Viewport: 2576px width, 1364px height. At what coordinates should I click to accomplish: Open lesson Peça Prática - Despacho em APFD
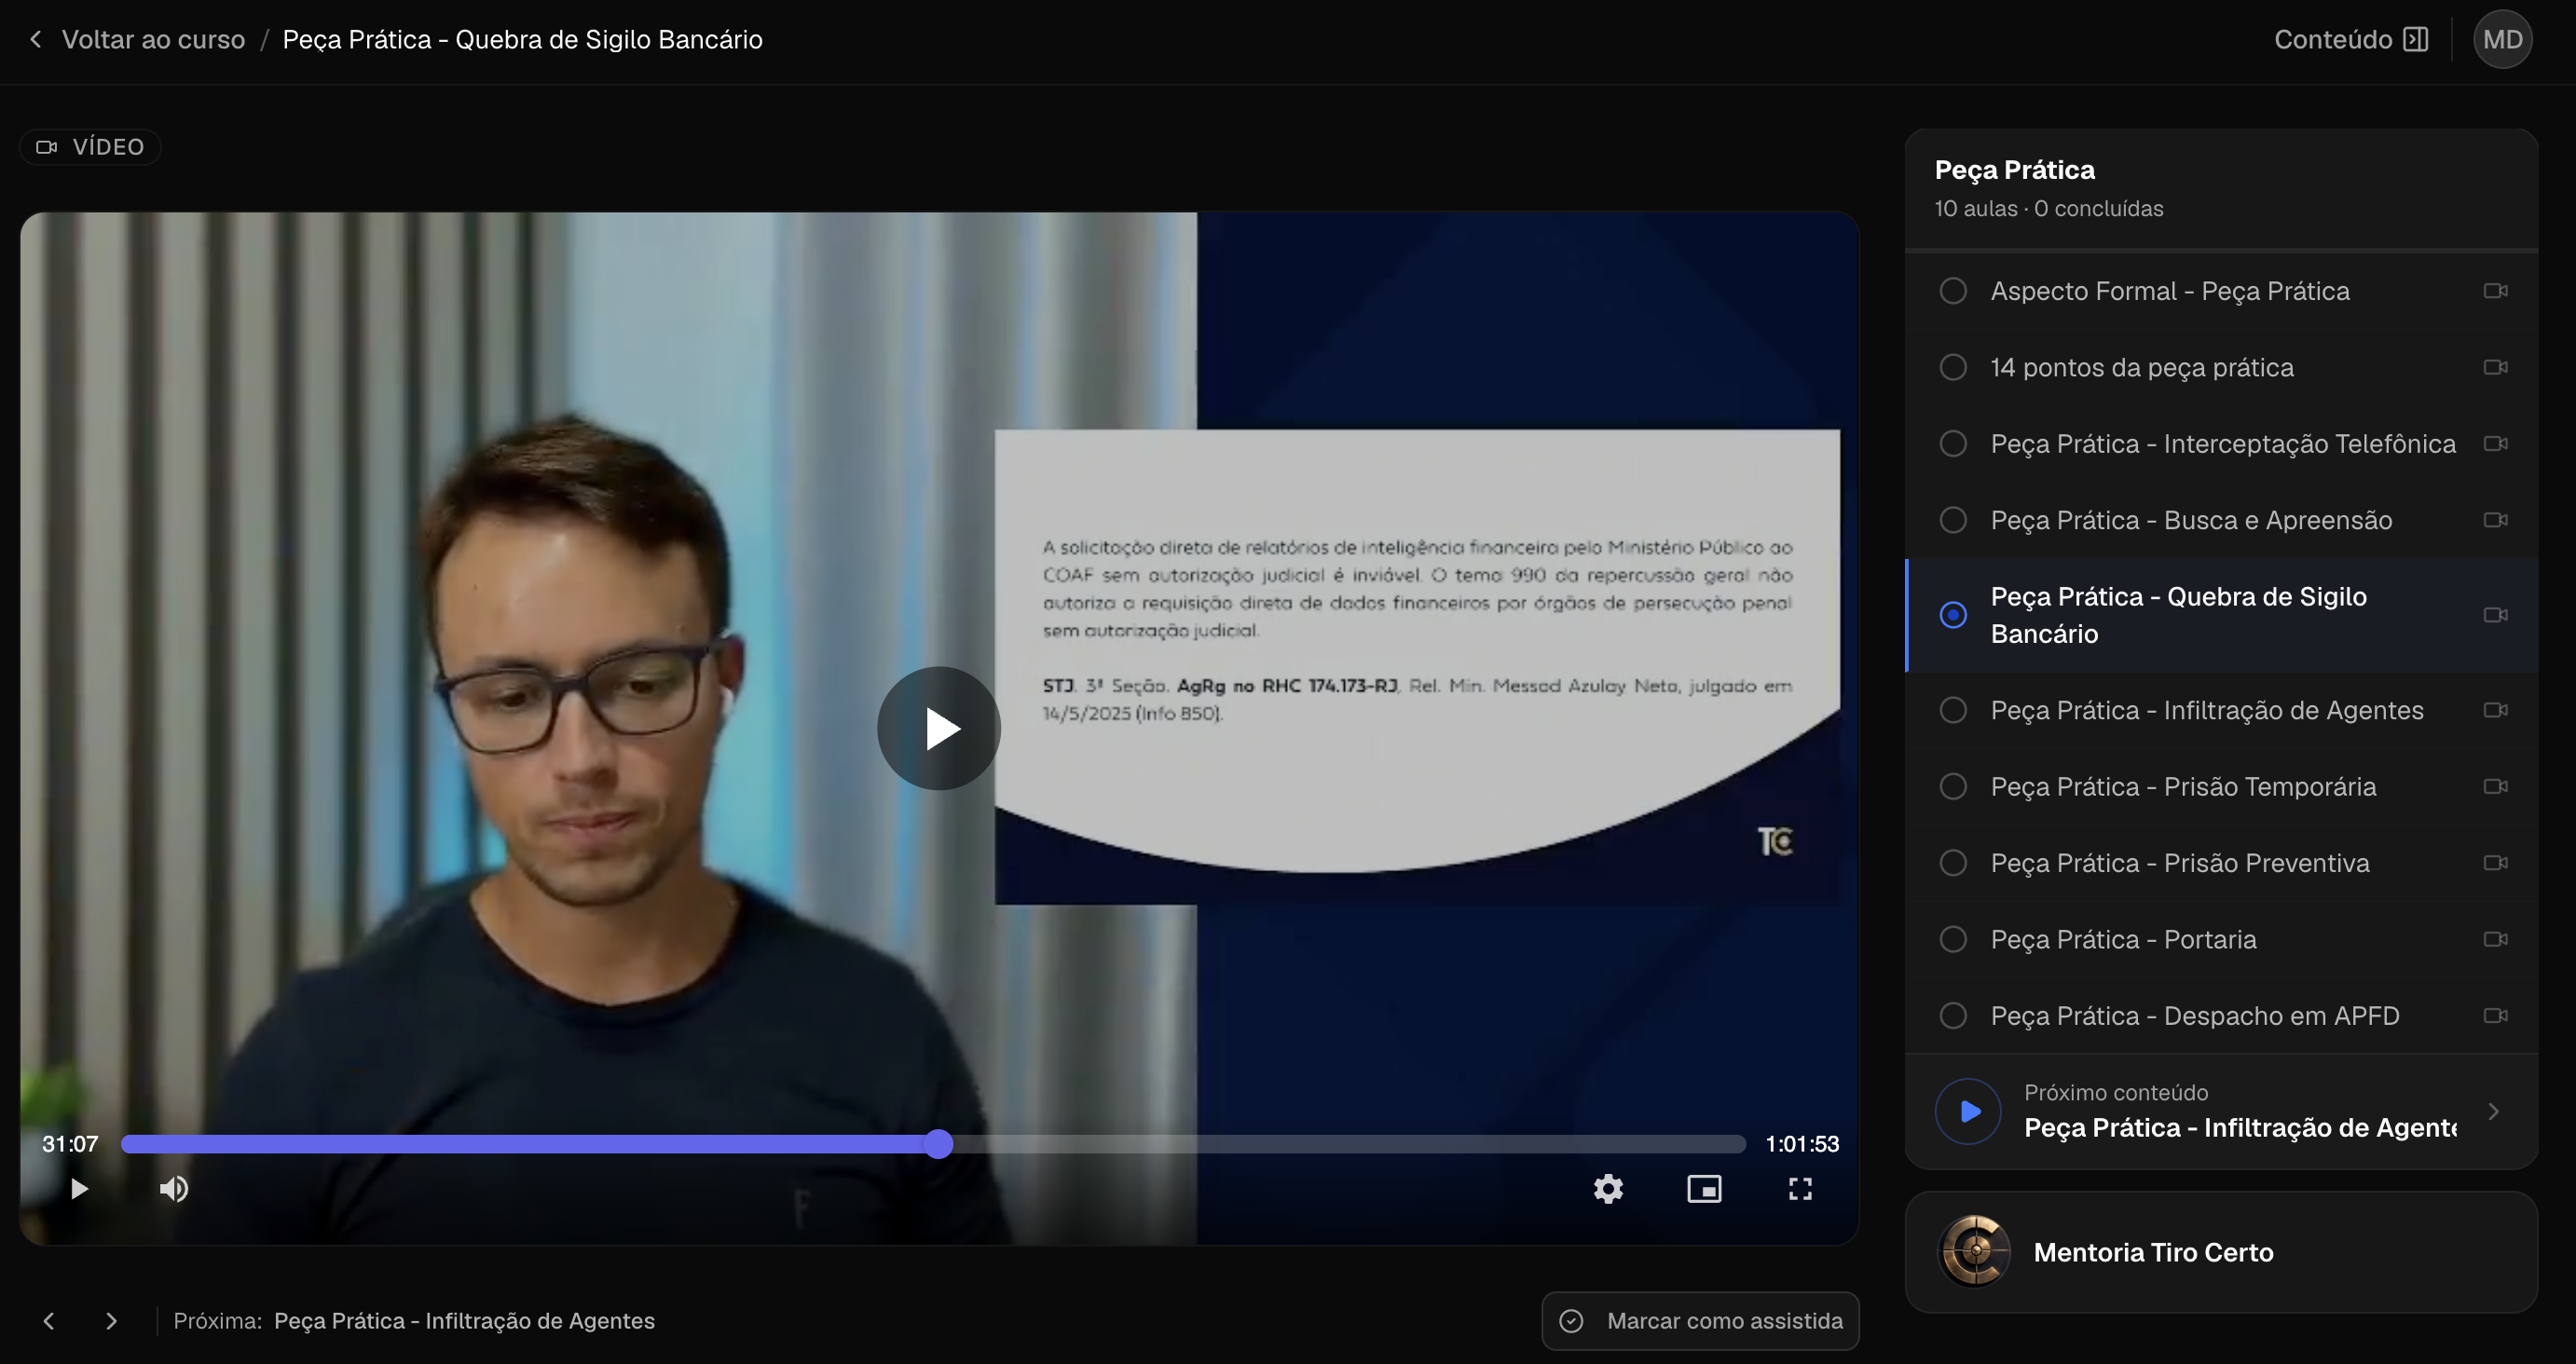pos(2221,1015)
